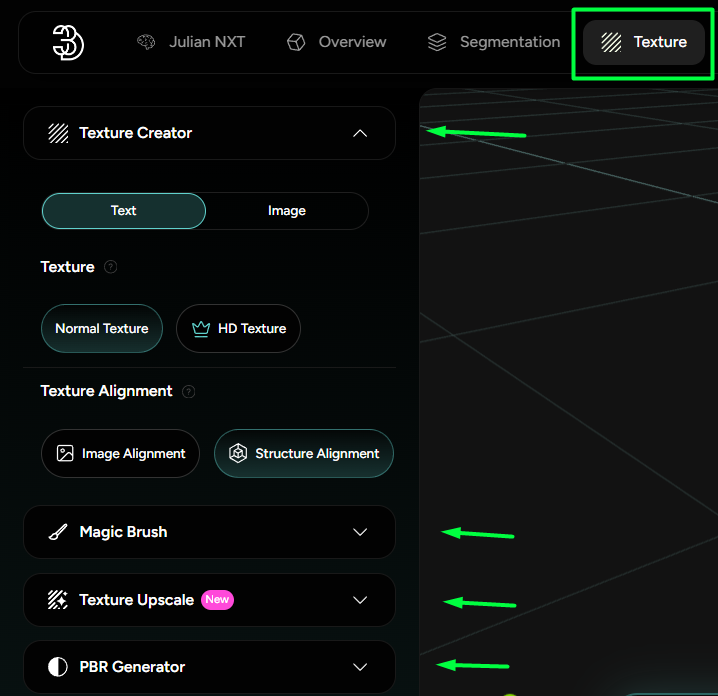This screenshot has width=718, height=696.
Task: Click the Texture Creator title text
Action: click(x=136, y=133)
